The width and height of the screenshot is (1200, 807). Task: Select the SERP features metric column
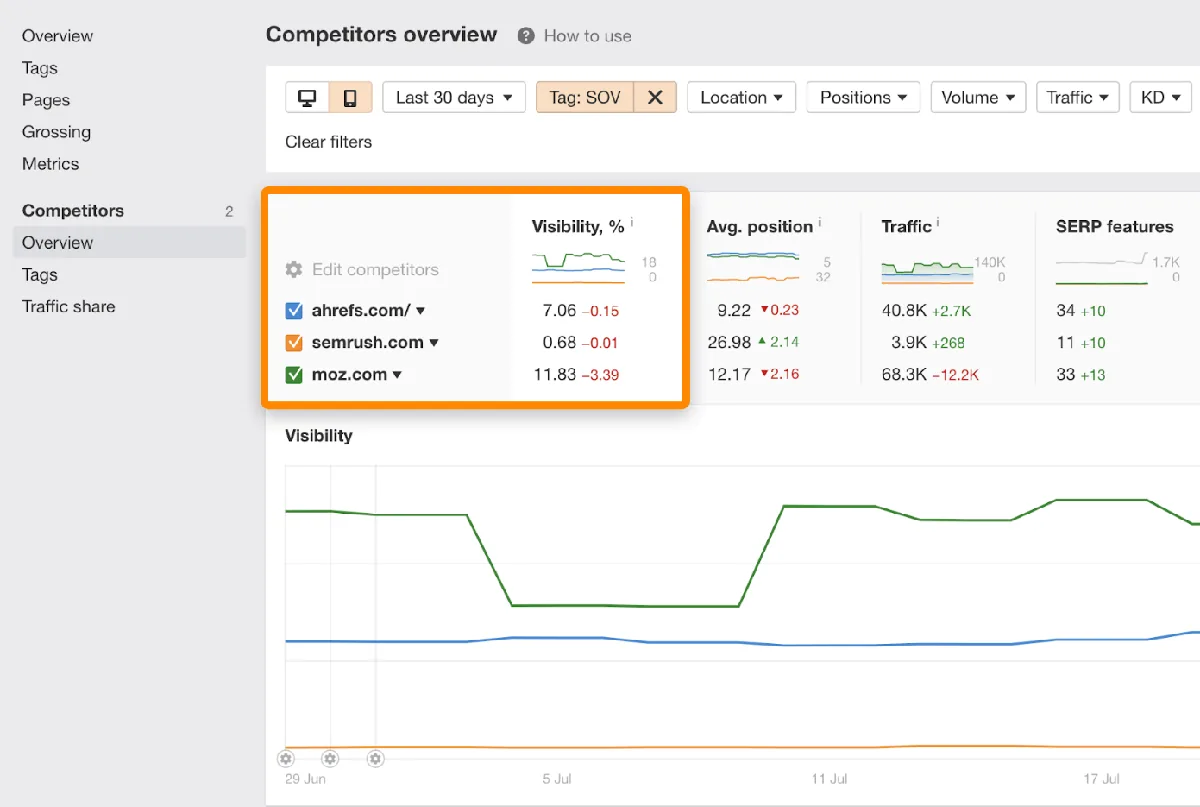click(1115, 227)
